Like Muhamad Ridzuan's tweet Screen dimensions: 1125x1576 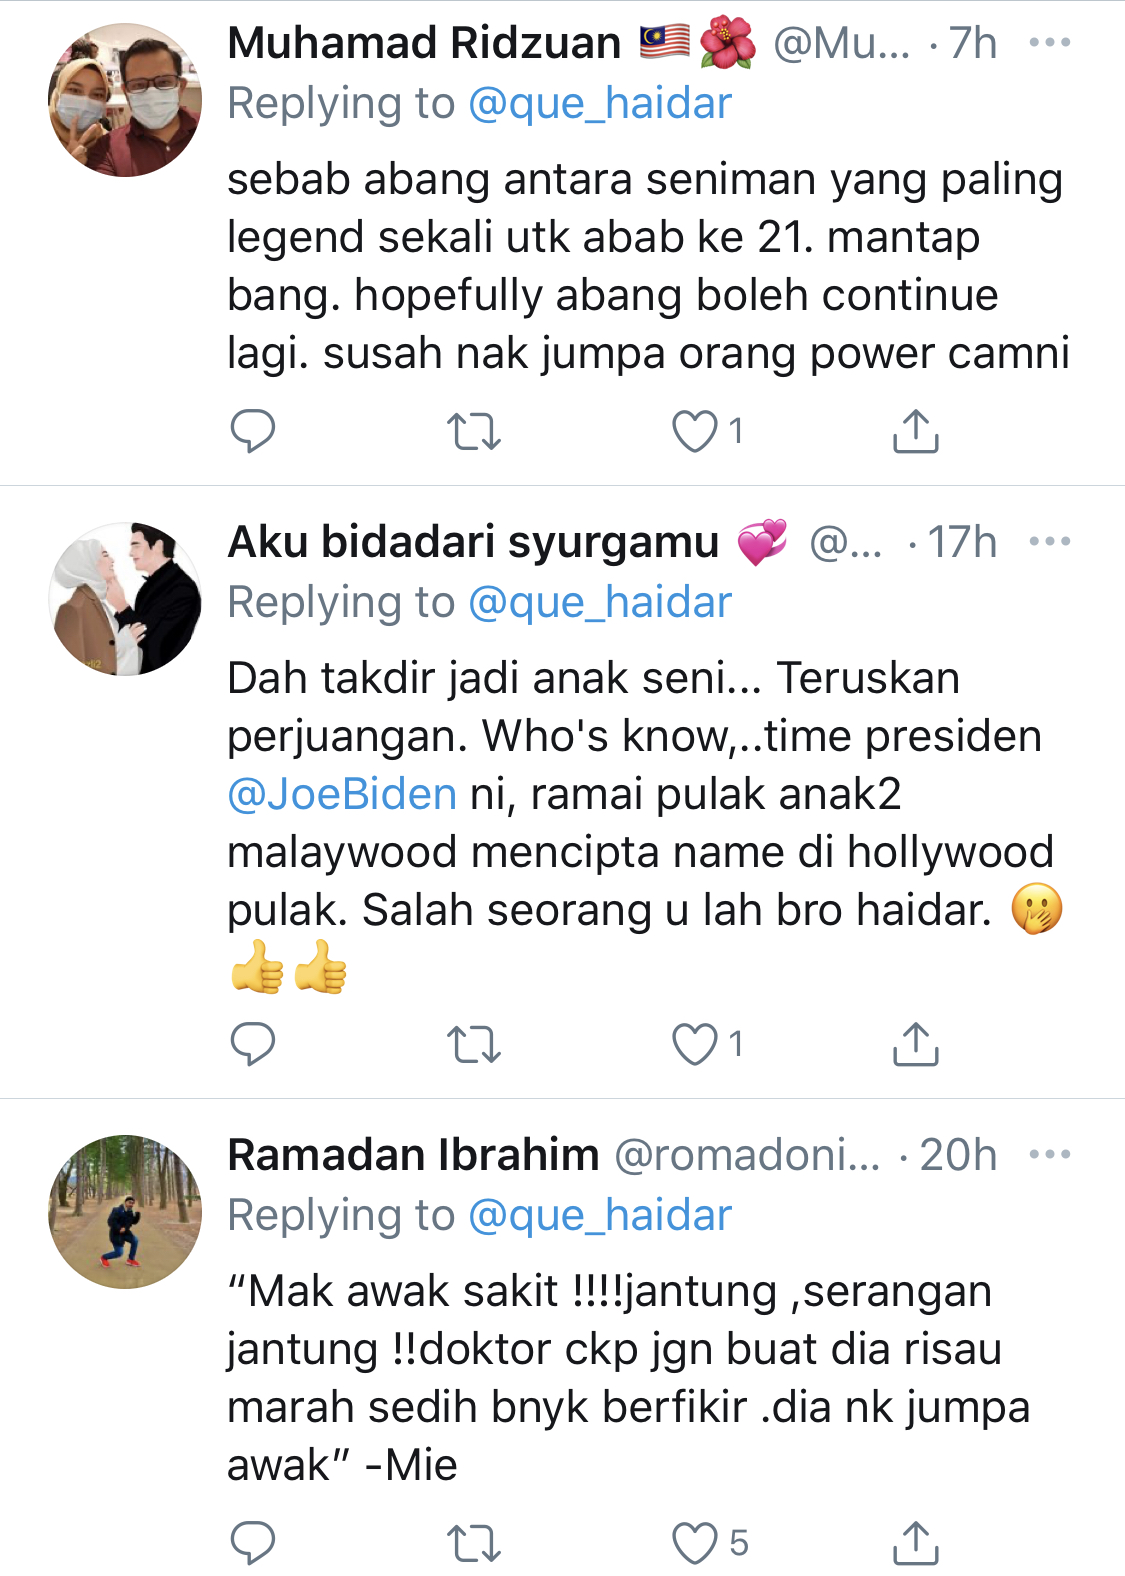click(x=695, y=431)
